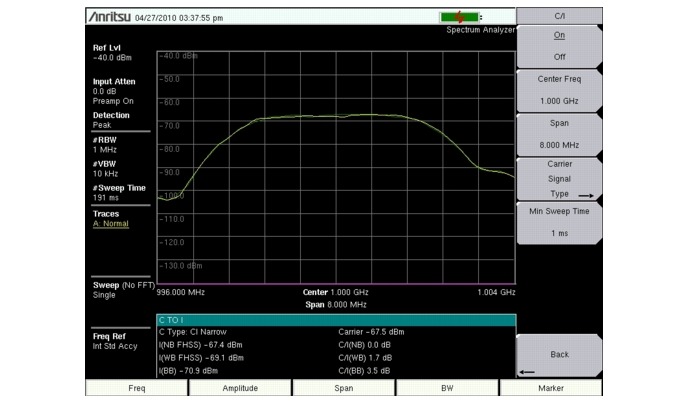Click the battery charging indicator icon
689x406 pixels.
coord(460,18)
